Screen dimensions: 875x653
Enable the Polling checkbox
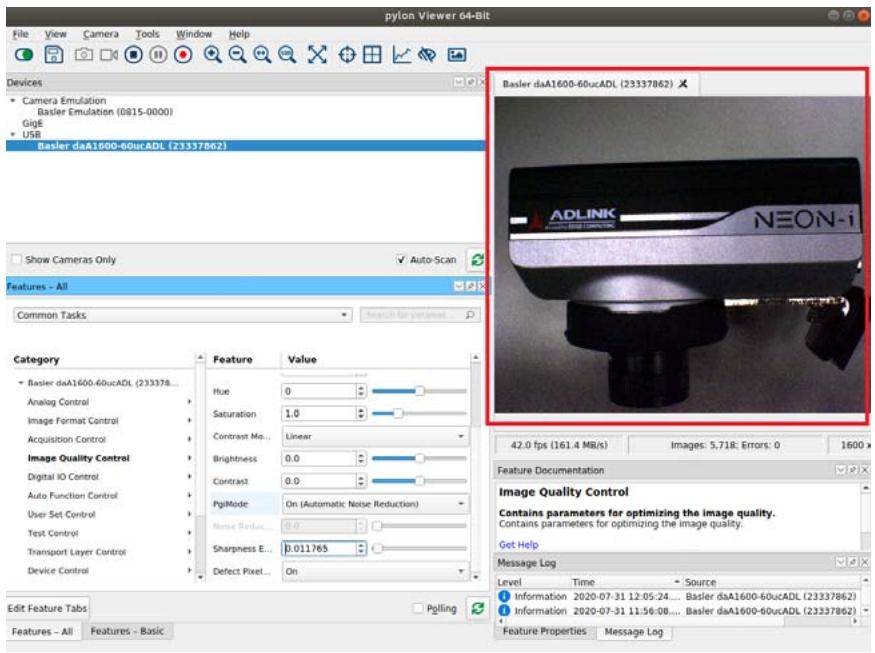(418, 608)
